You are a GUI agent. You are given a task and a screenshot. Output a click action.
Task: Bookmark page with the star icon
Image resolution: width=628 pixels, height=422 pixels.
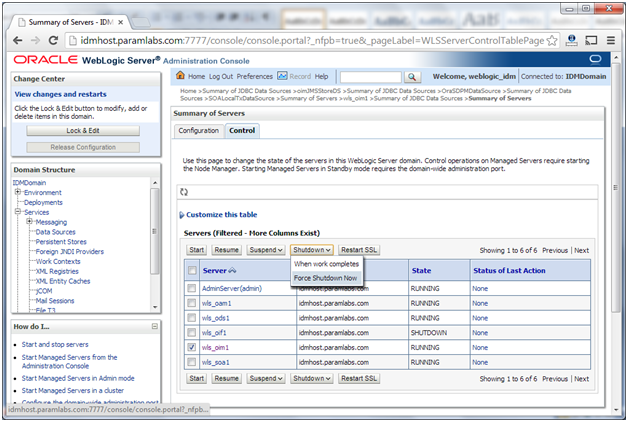point(552,40)
